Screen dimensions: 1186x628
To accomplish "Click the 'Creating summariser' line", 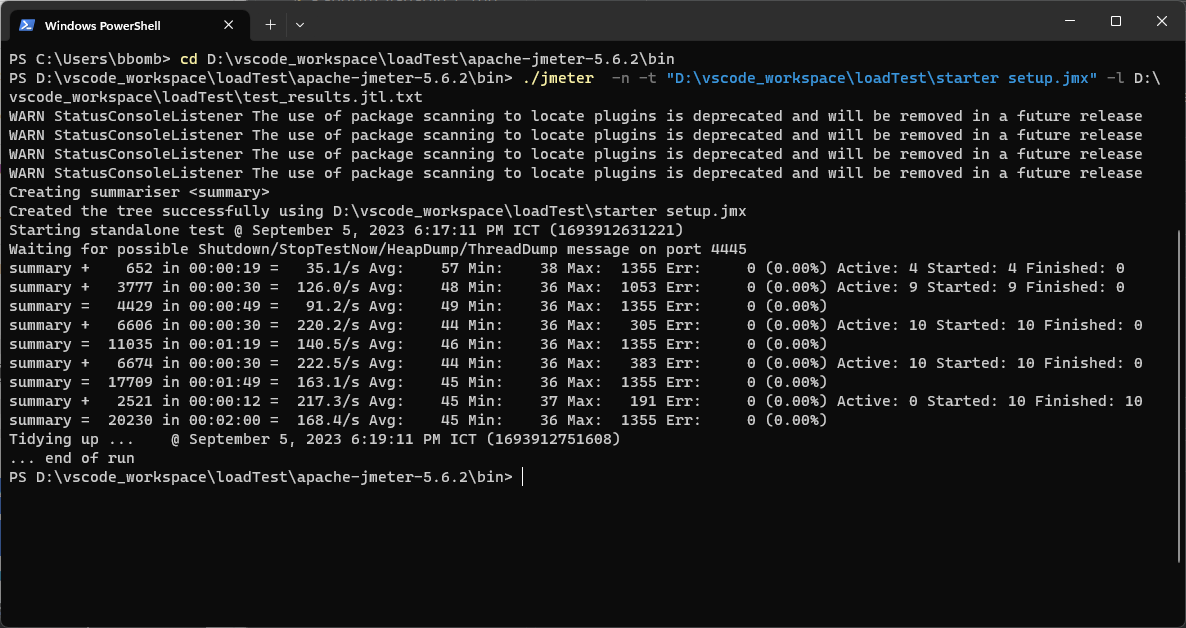I will click(139, 192).
